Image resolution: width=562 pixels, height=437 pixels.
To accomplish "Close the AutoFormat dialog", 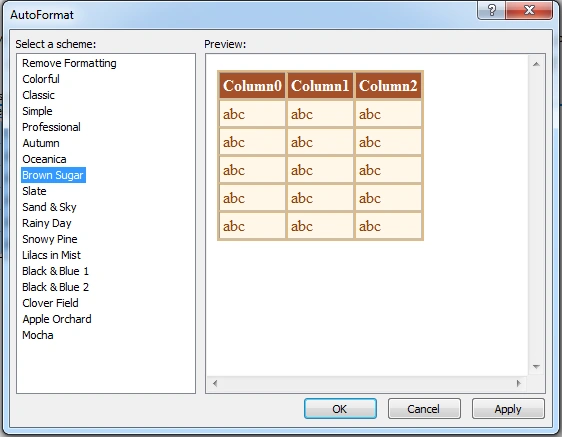I will point(529,10).
